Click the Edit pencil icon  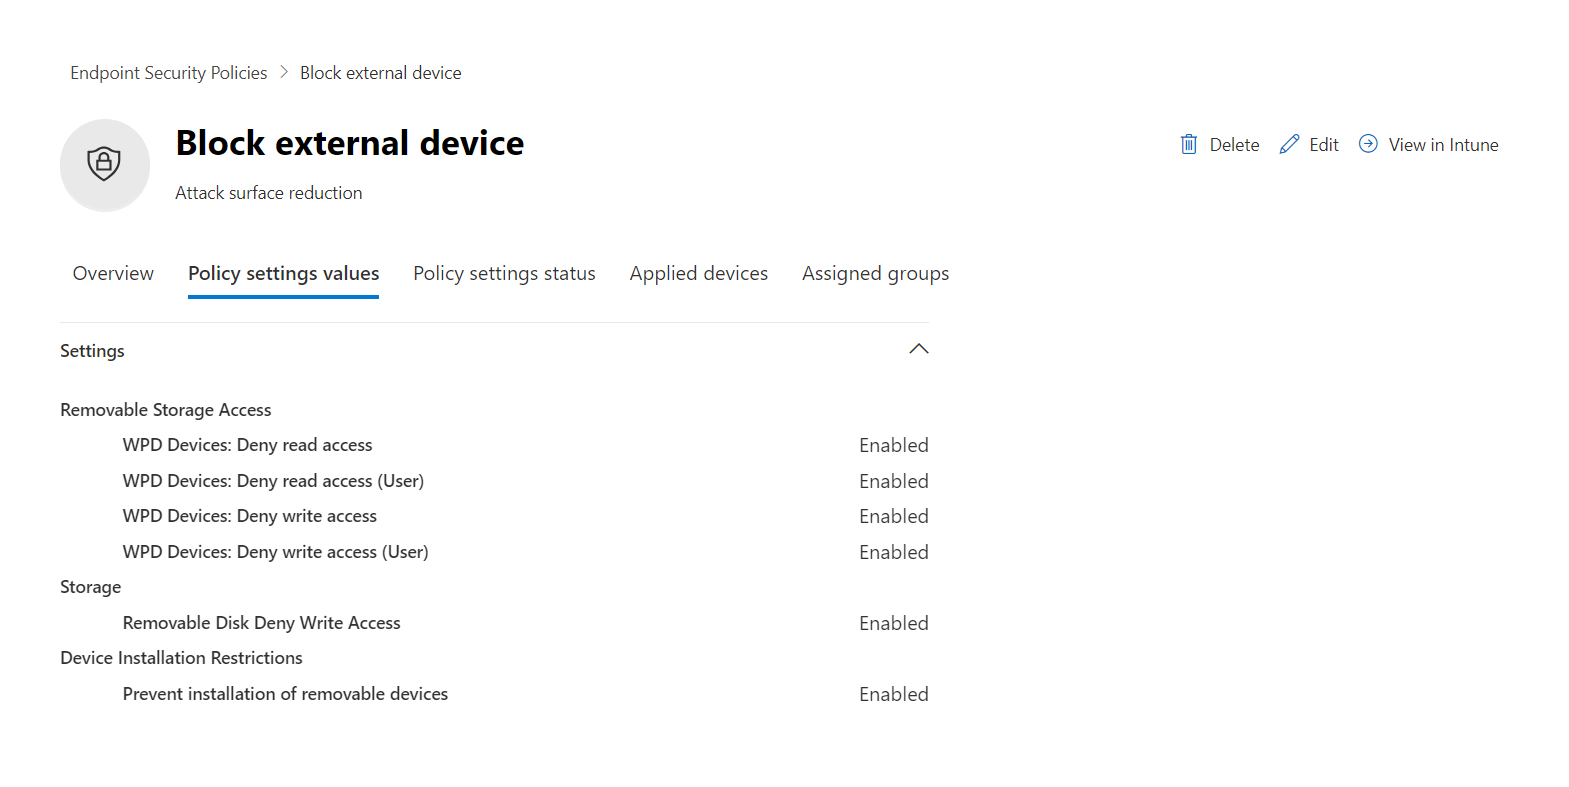click(1289, 144)
